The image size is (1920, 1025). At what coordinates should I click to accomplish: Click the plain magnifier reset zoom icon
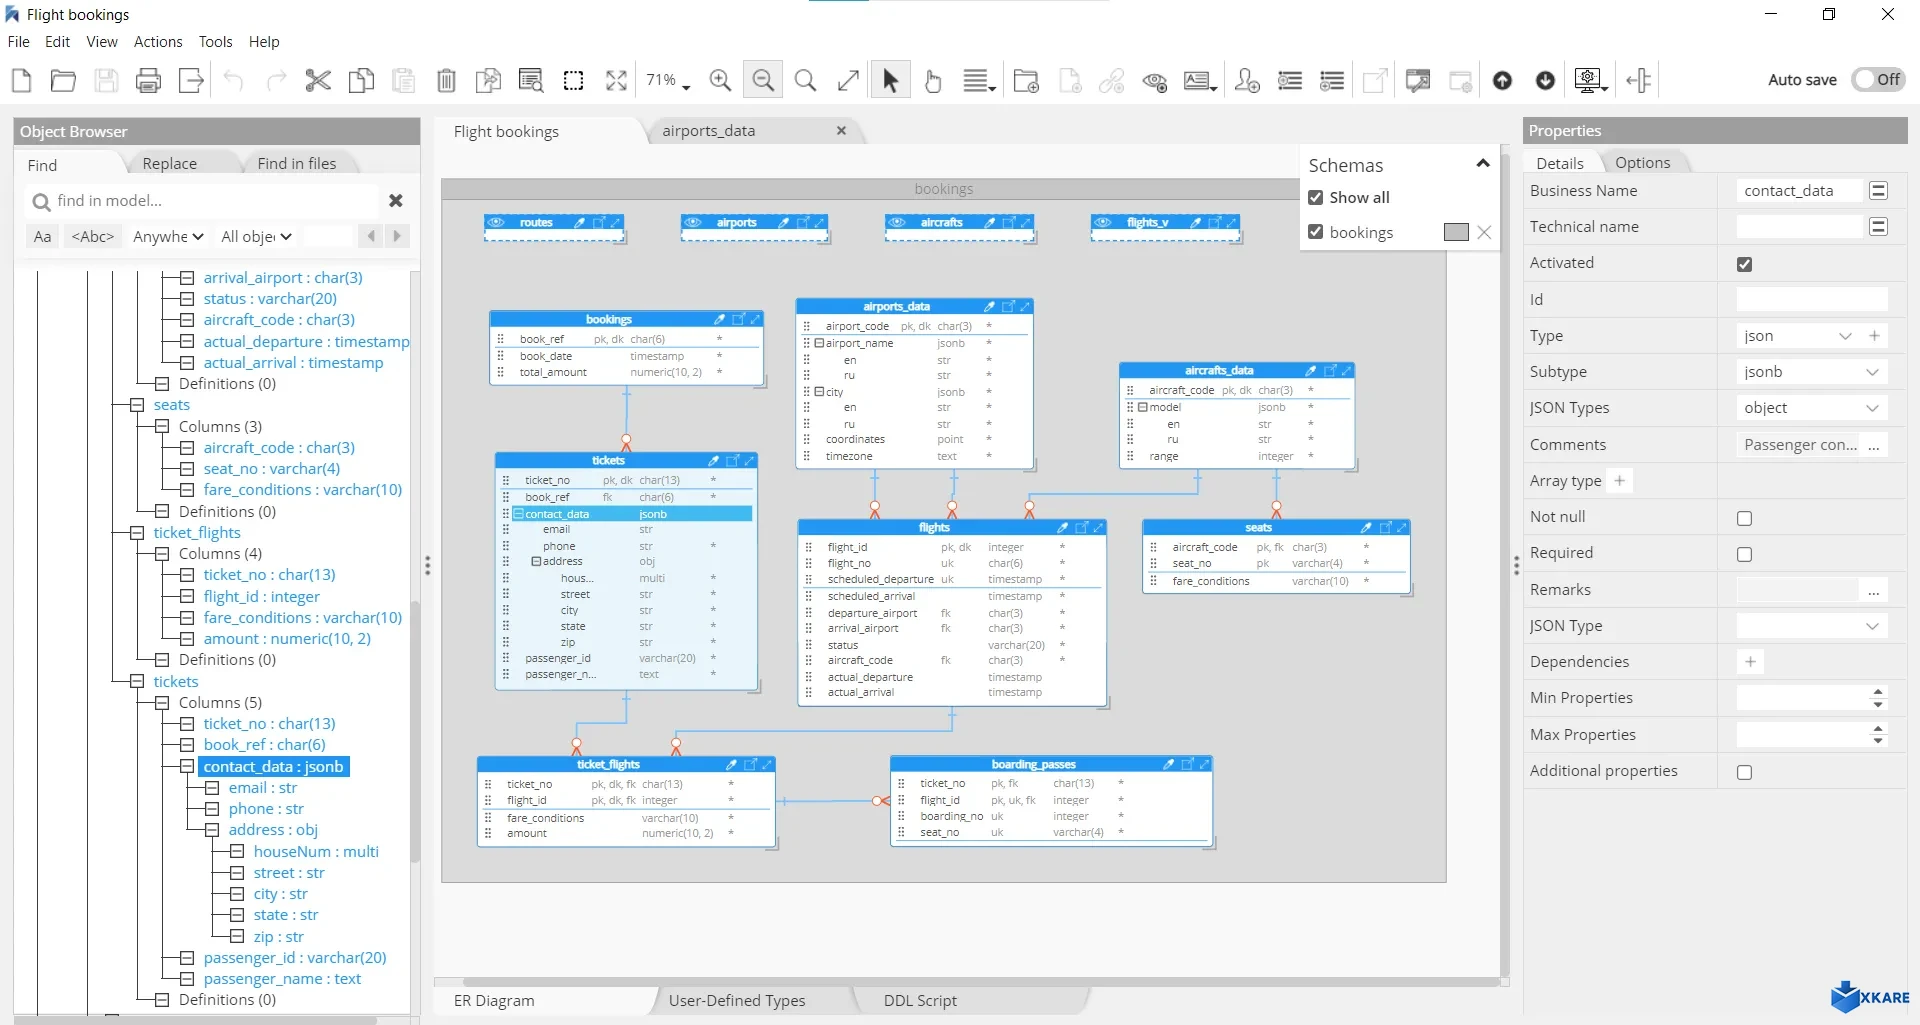pos(805,81)
